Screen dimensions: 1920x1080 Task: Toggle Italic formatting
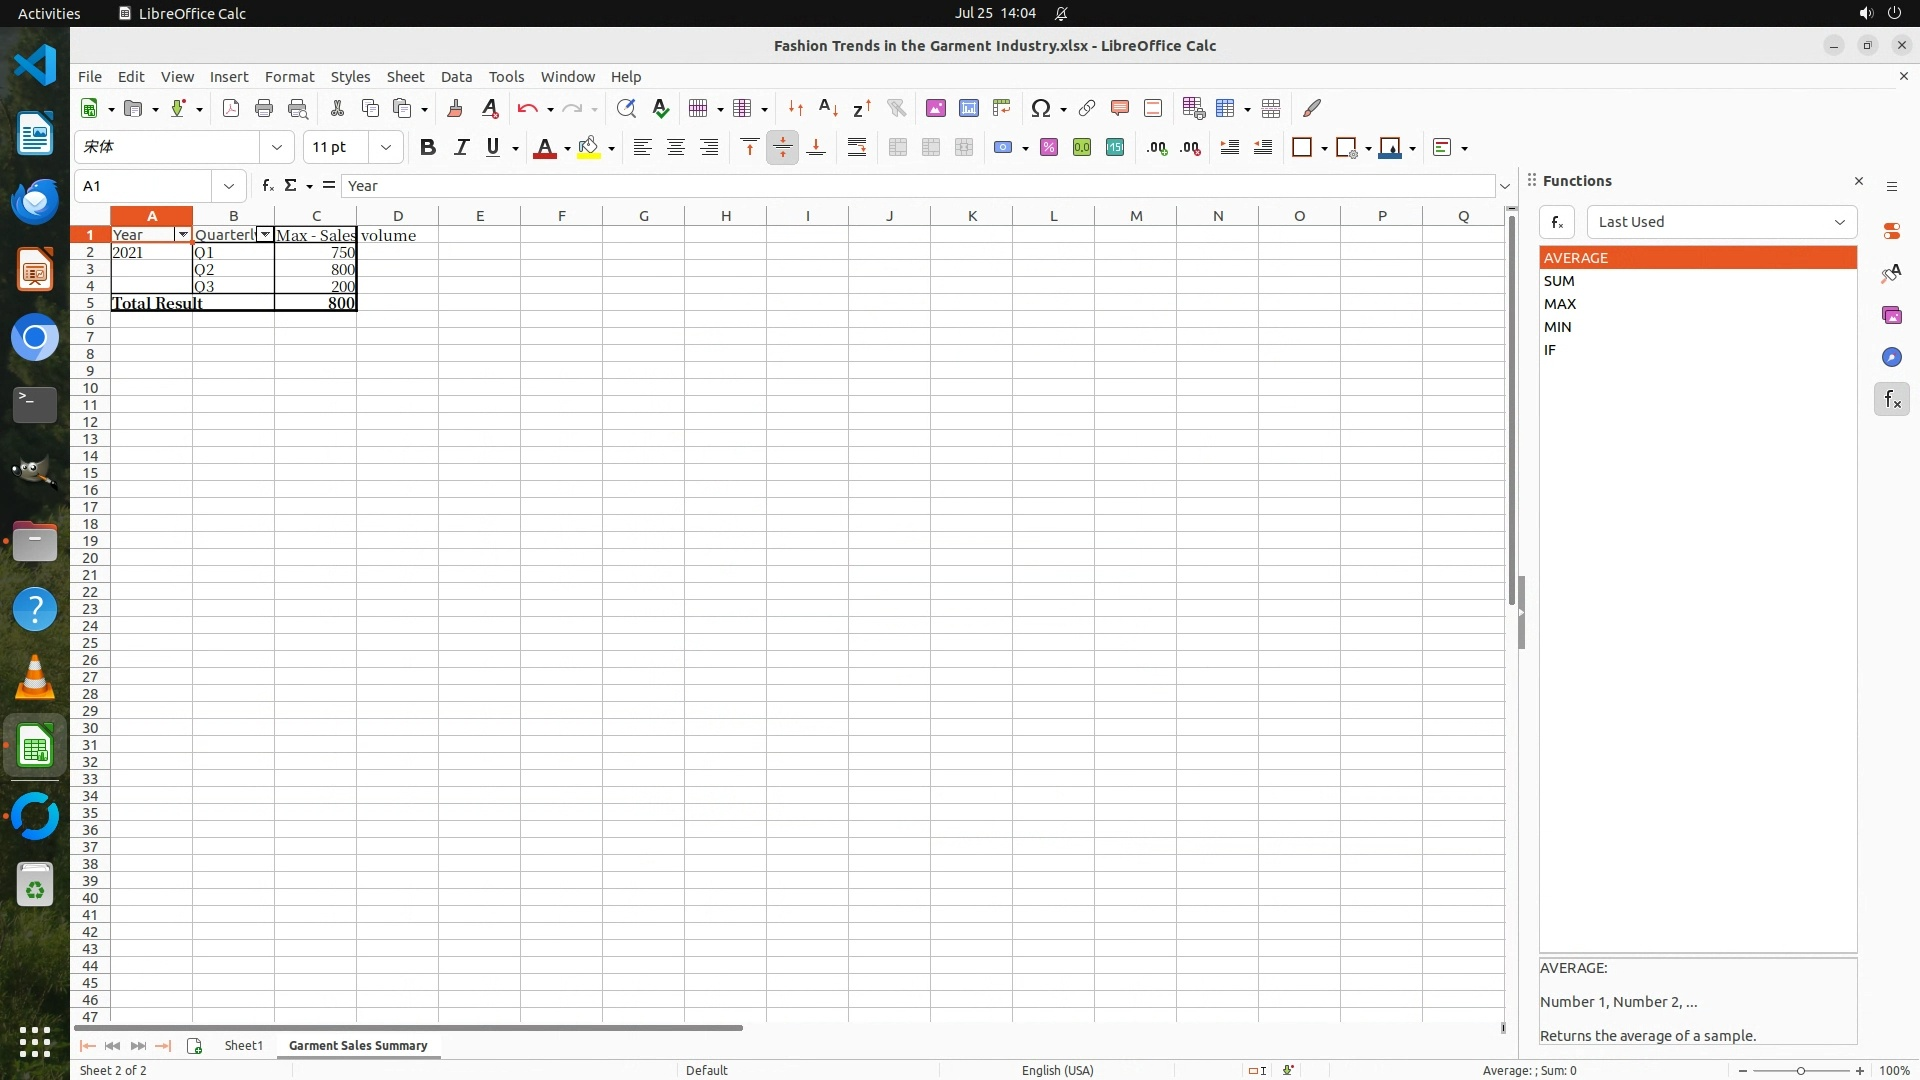click(460, 147)
